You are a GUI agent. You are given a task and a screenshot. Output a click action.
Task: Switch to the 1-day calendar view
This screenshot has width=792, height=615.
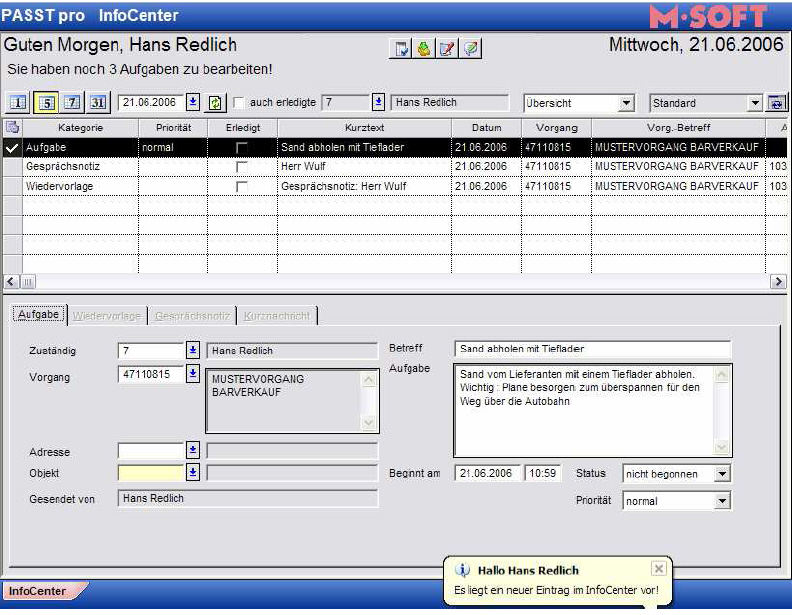click(x=18, y=102)
